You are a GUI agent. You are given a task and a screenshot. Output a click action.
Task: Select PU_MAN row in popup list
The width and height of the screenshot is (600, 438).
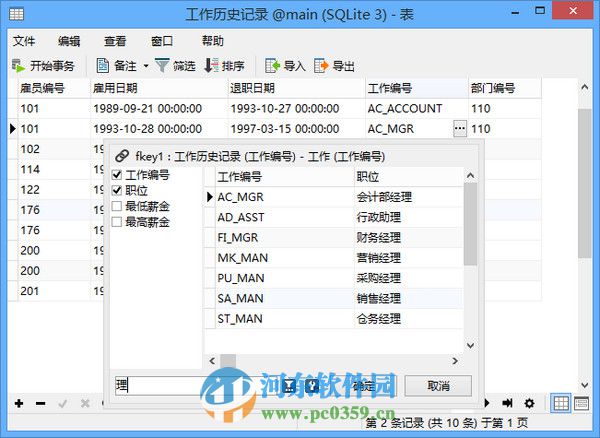point(334,278)
